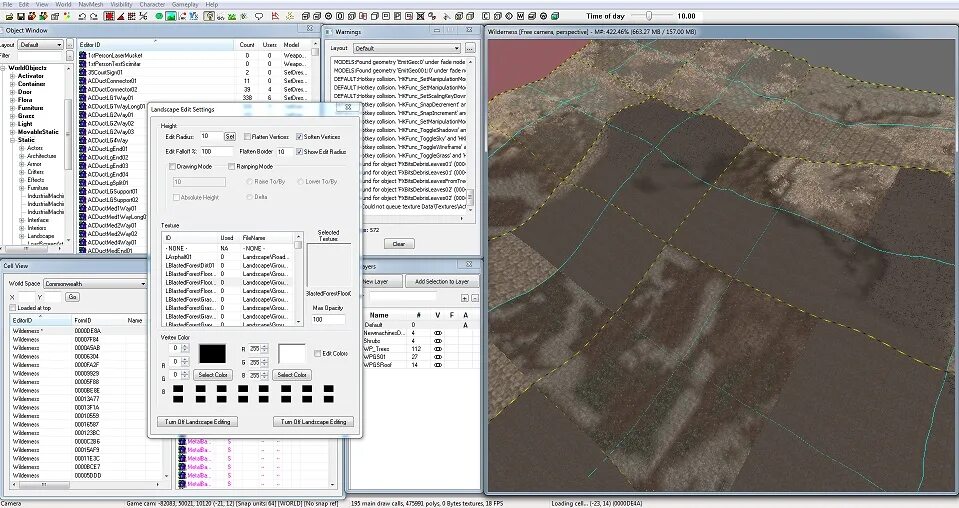This screenshot has width=959, height=508.
Task: Open the Warnings Layout dropdown
Action: click(x=406, y=48)
